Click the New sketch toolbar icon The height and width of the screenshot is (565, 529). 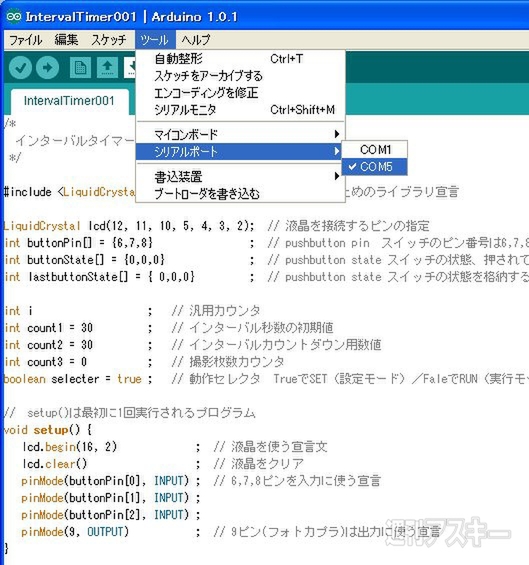pyautogui.click(x=80, y=67)
